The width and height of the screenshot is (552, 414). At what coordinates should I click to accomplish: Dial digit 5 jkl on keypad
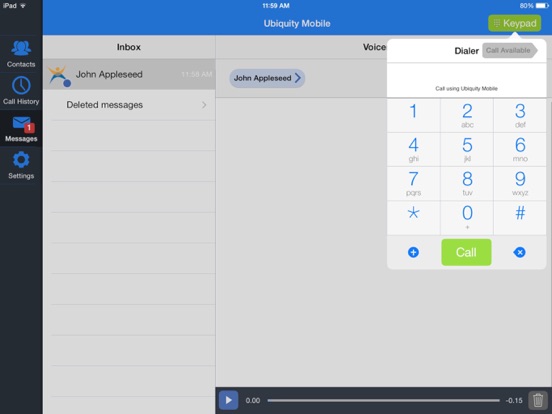pyautogui.click(x=467, y=150)
